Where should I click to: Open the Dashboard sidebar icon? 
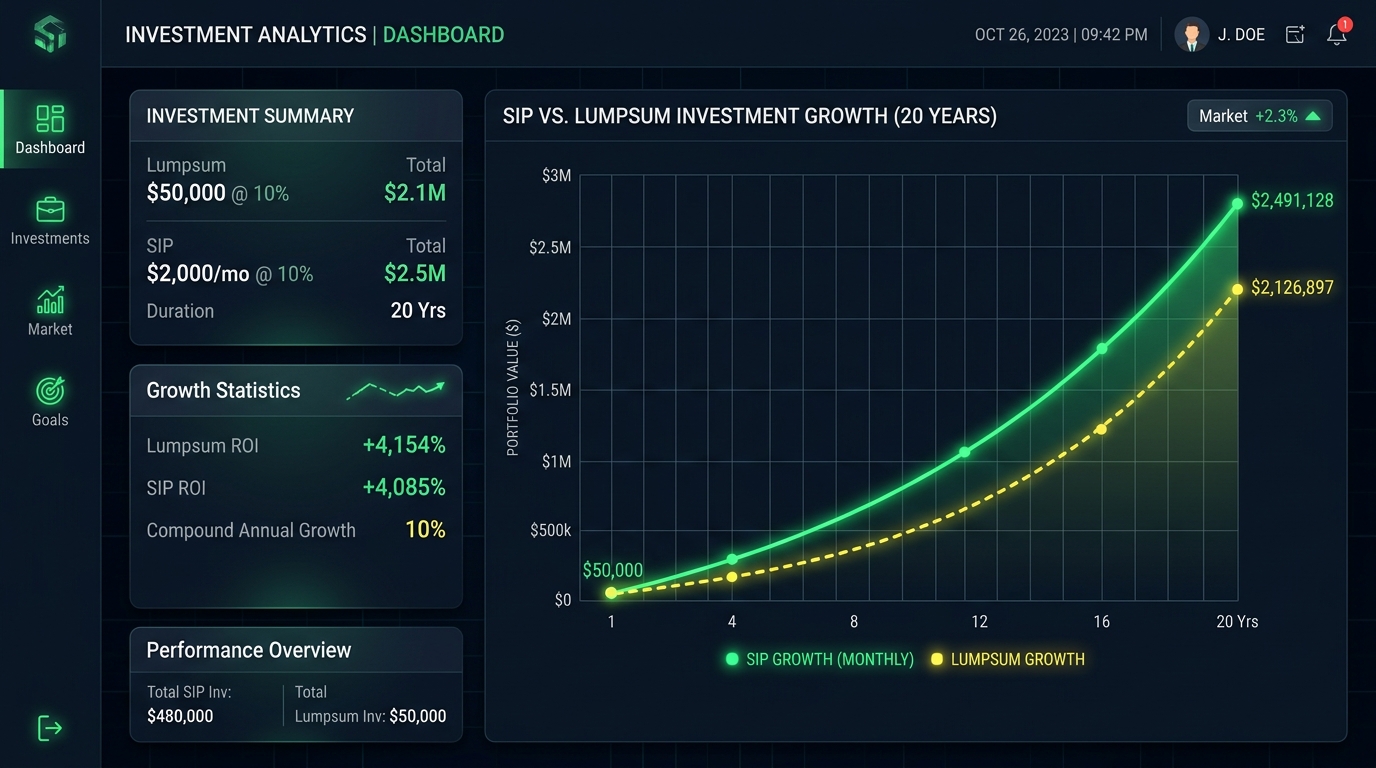pyautogui.click(x=50, y=119)
